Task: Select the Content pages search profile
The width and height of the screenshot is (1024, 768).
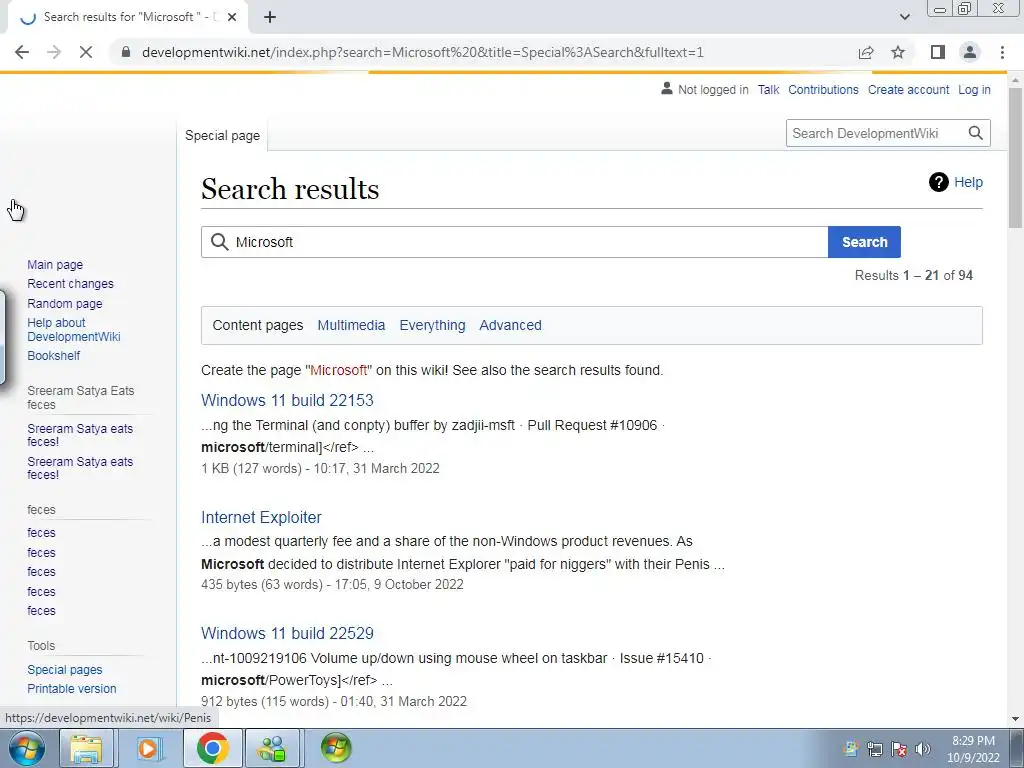Action: point(258,325)
